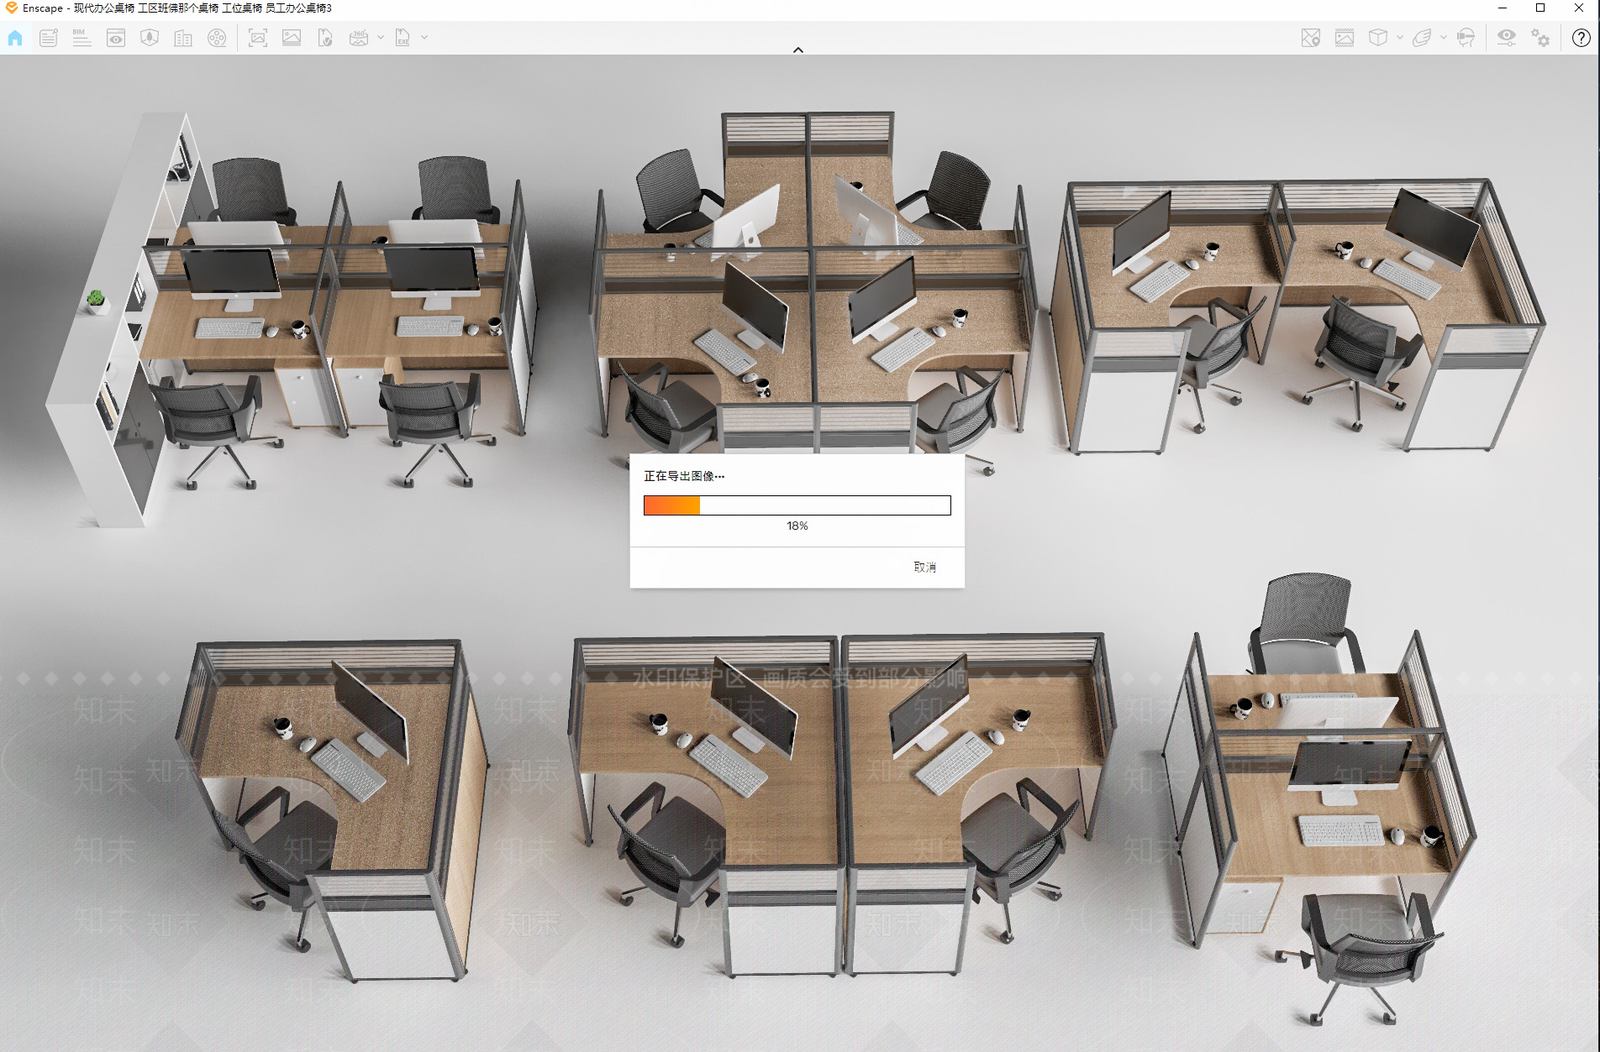Viewport: 1600px width, 1052px height.
Task: Expand the 360 panorama dropdown arrow
Action: pos(381,38)
